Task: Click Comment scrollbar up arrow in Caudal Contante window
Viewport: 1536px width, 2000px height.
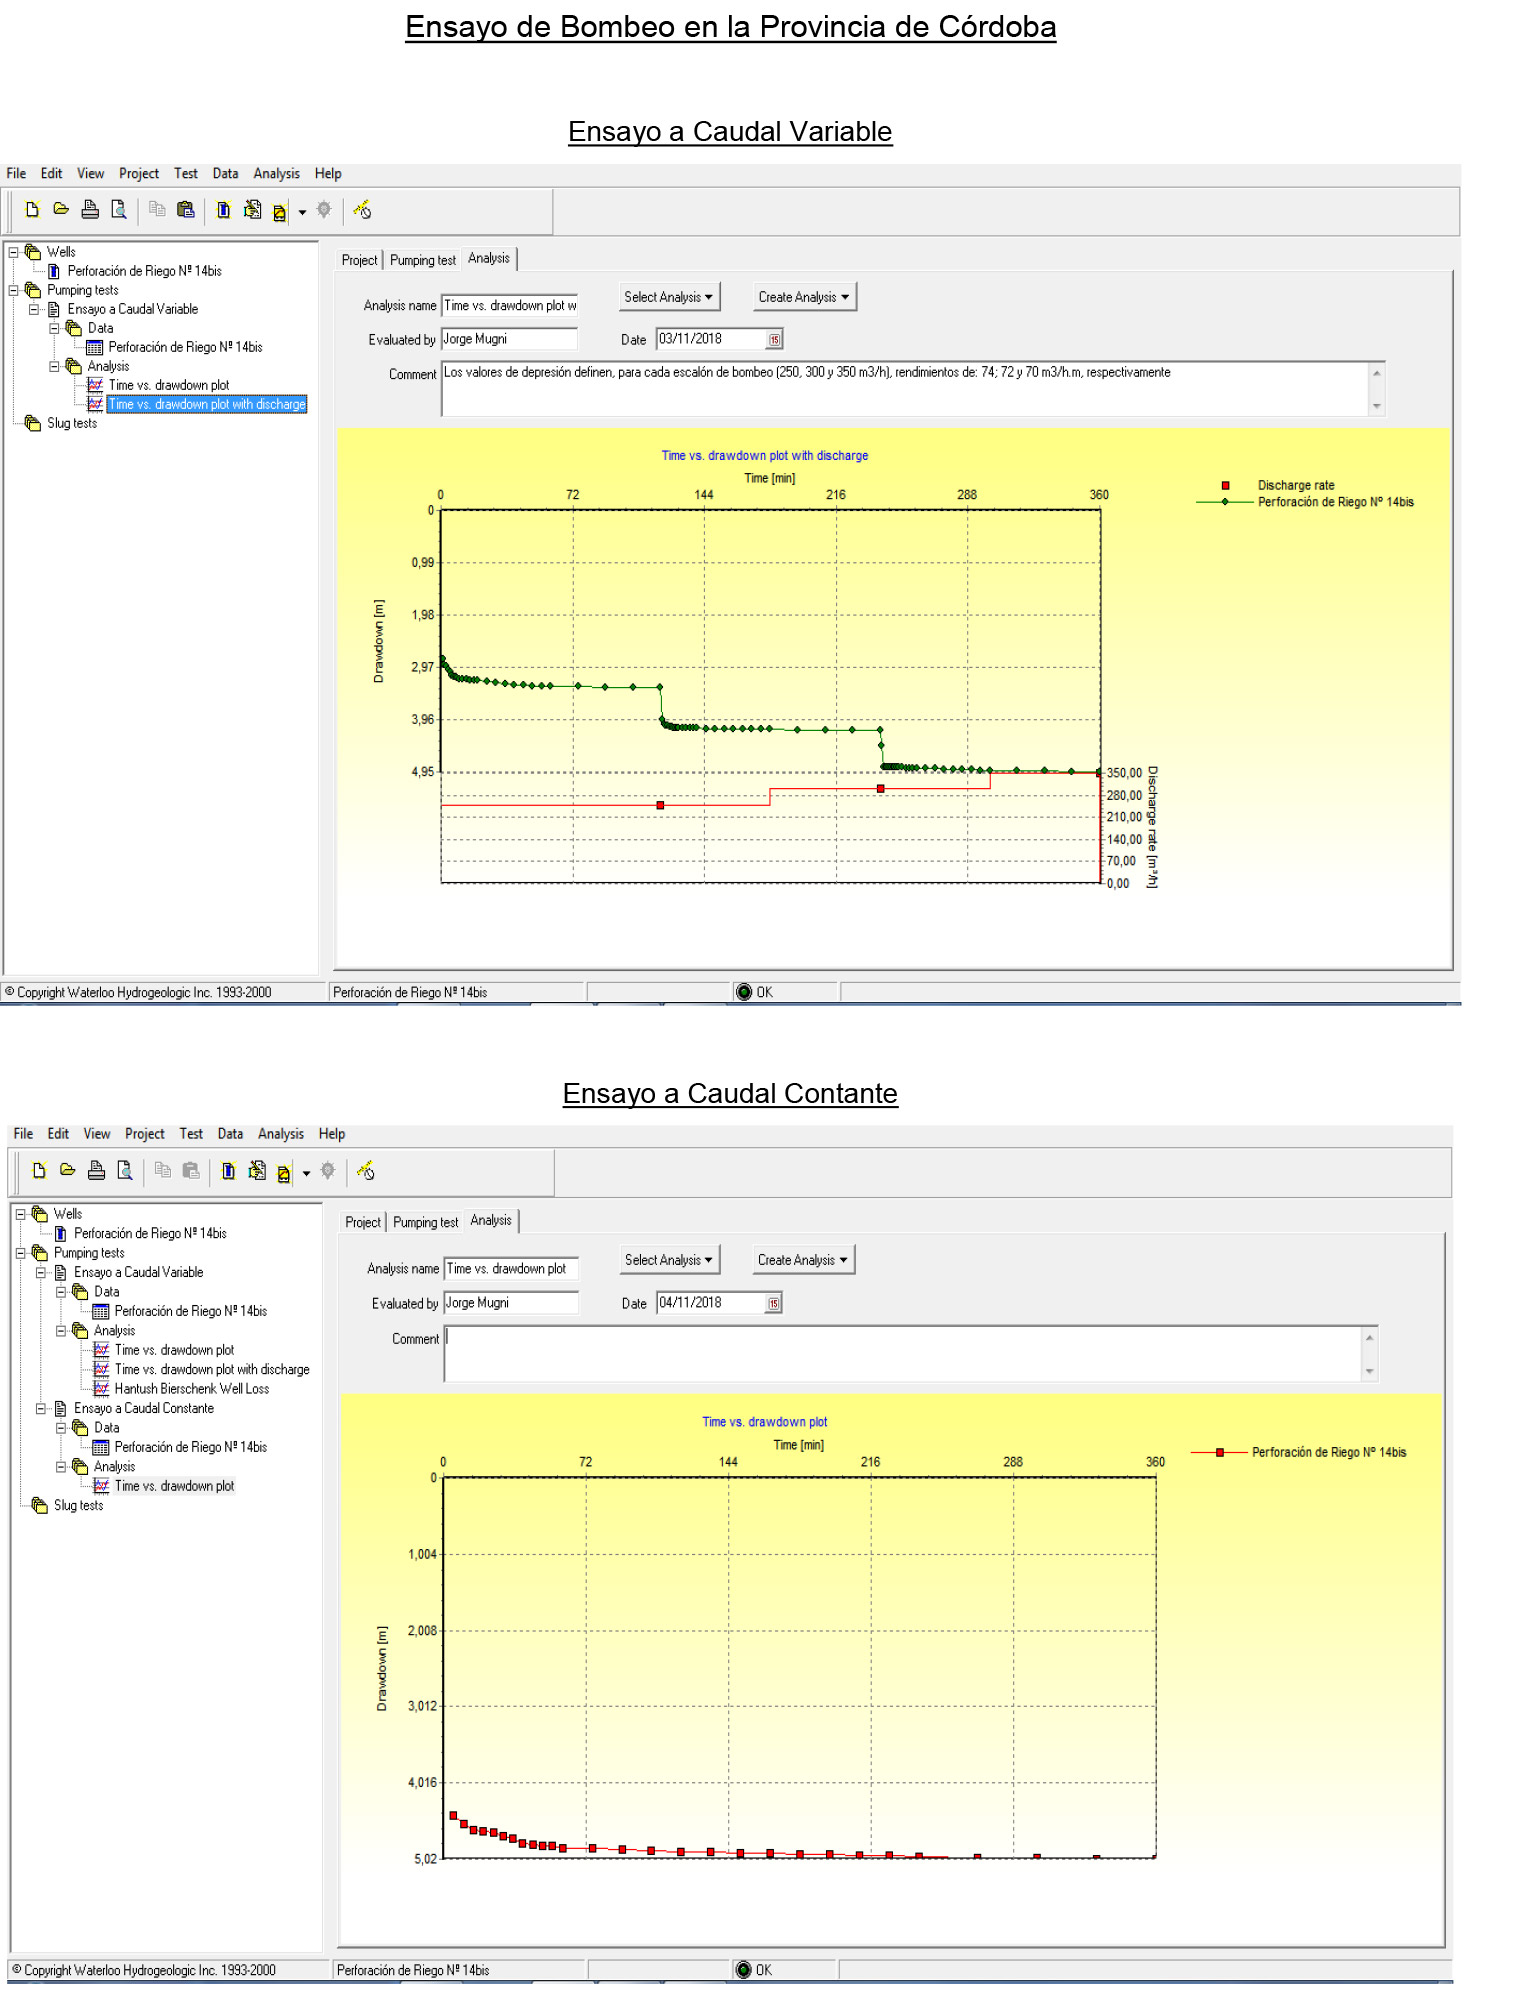Action: [x=1370, y=1337]
